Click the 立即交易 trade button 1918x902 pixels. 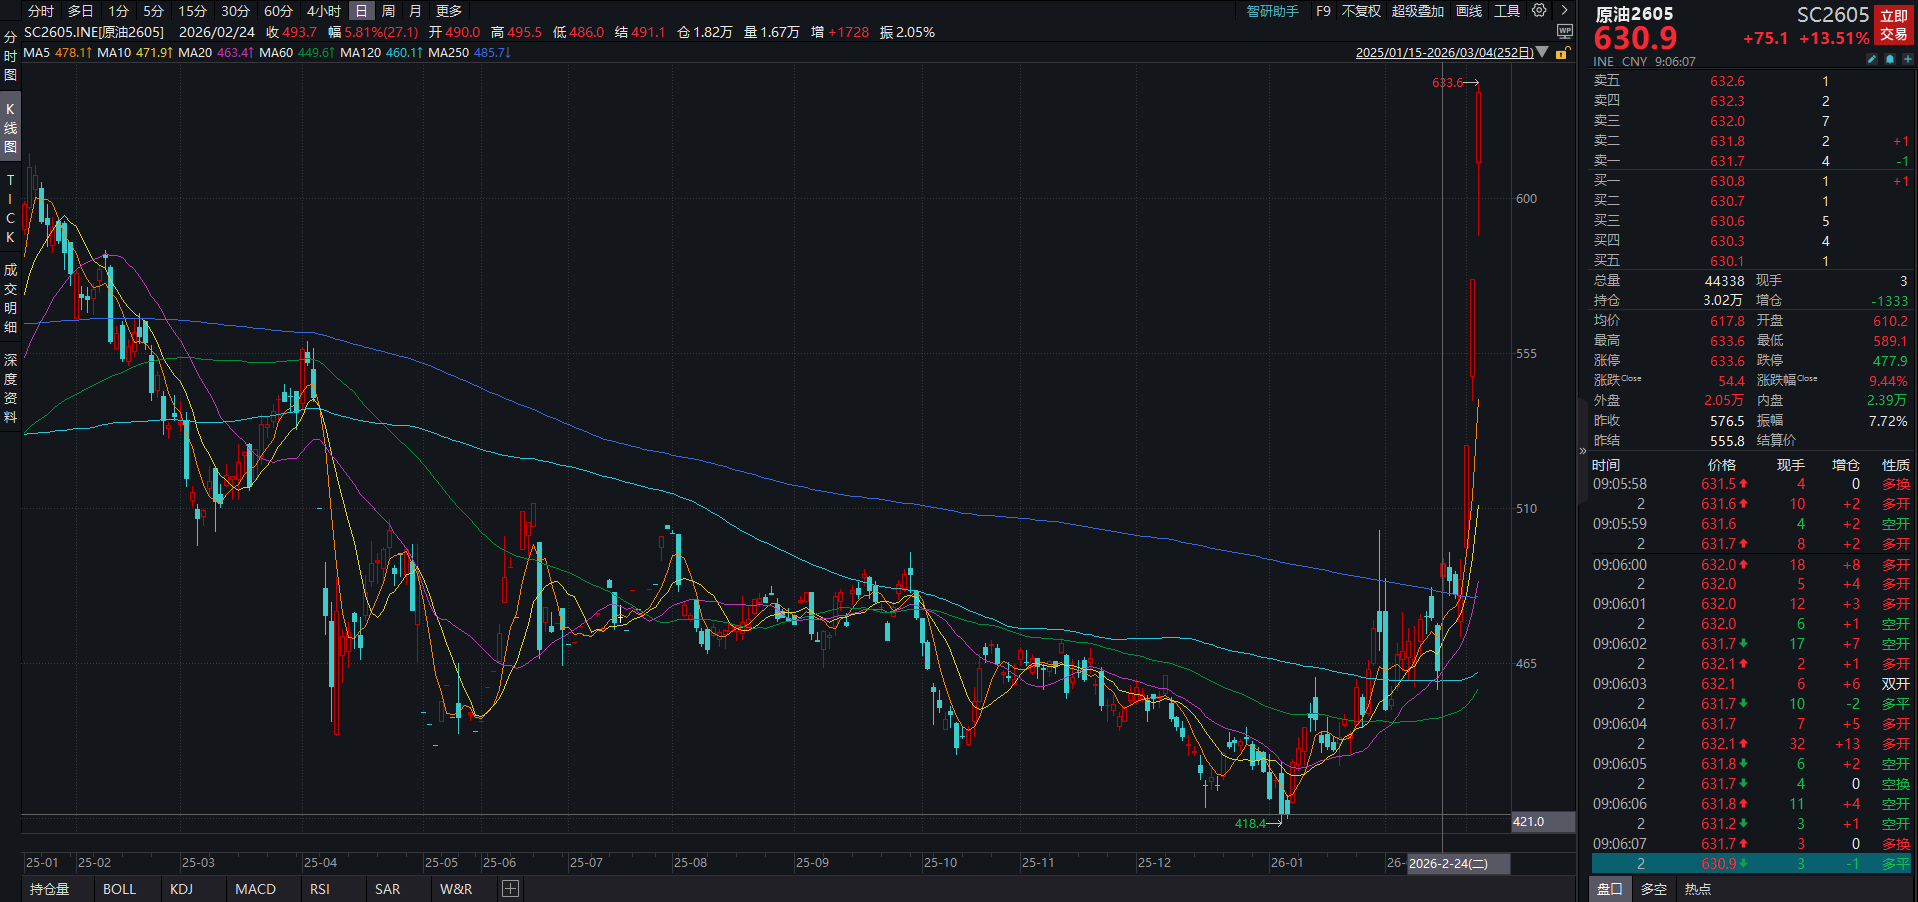coord(1894,25)
